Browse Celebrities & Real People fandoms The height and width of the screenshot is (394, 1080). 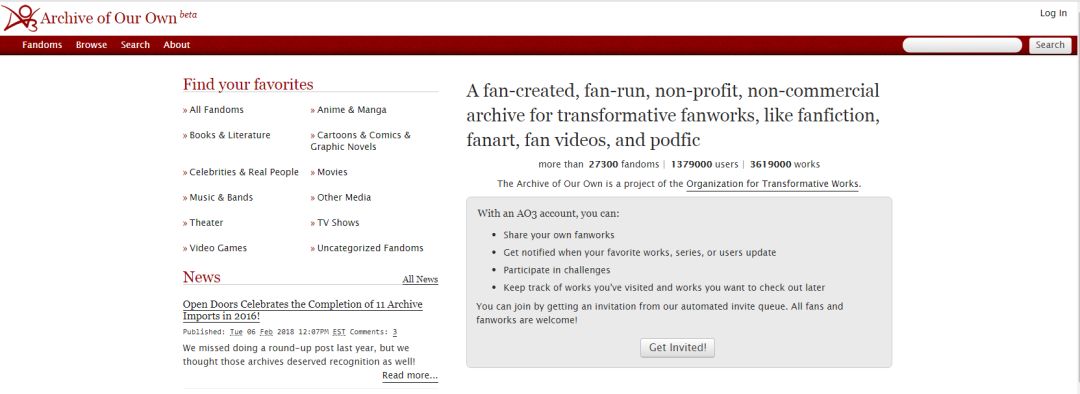coord(244,172)
